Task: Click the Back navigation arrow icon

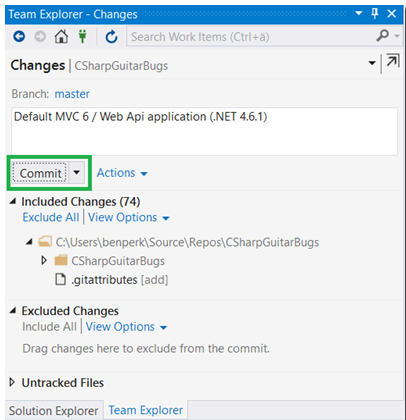Action: (19, 36)
